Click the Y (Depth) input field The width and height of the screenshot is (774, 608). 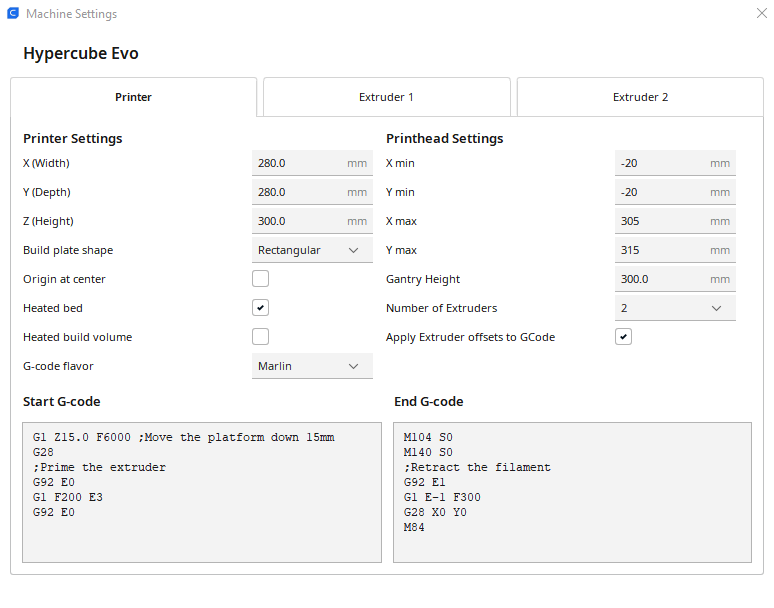tap(298, 192)
